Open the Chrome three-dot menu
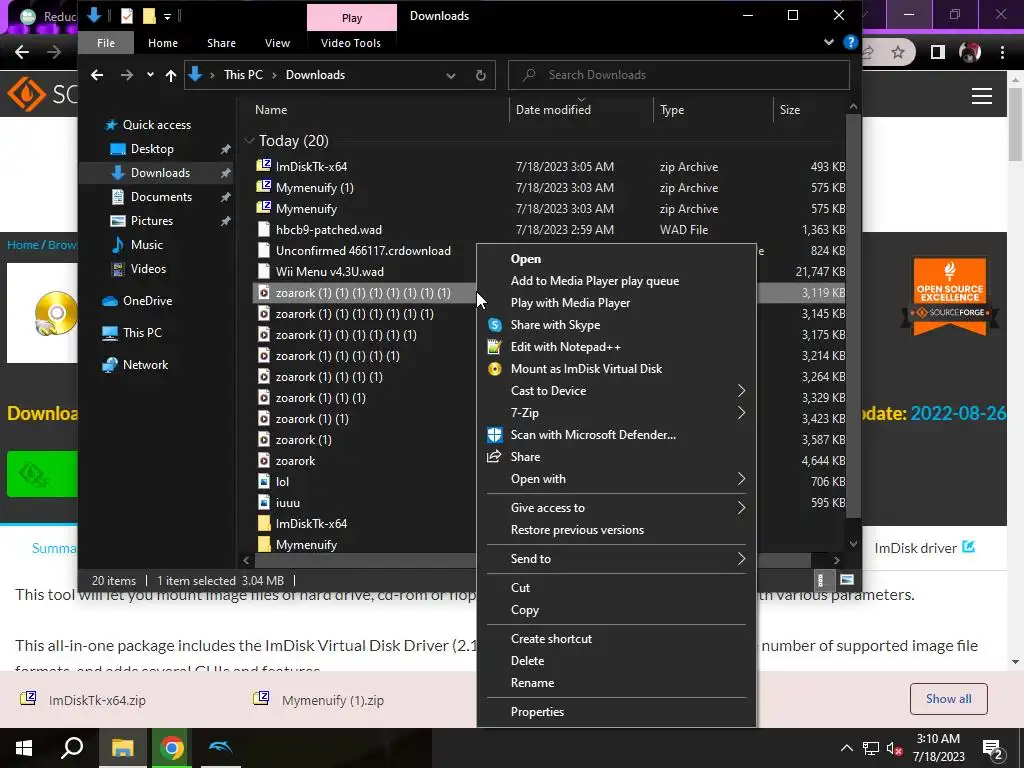Image resolution: width=1024 pixels, height=768 pixels. tap(1002, 52)
